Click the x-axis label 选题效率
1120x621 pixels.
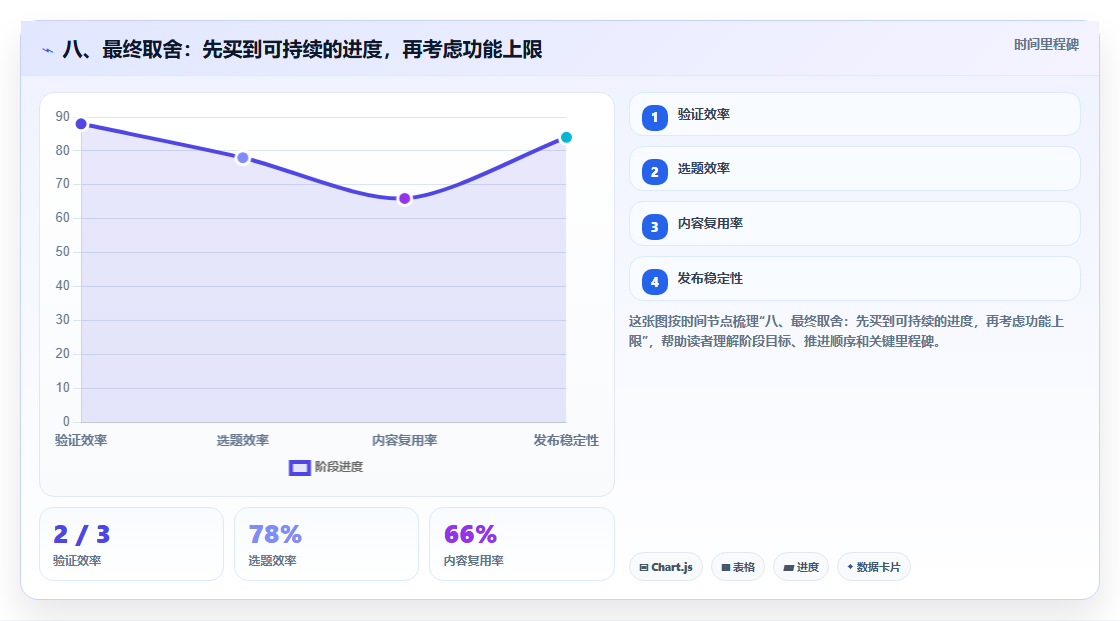pos(243,440)
